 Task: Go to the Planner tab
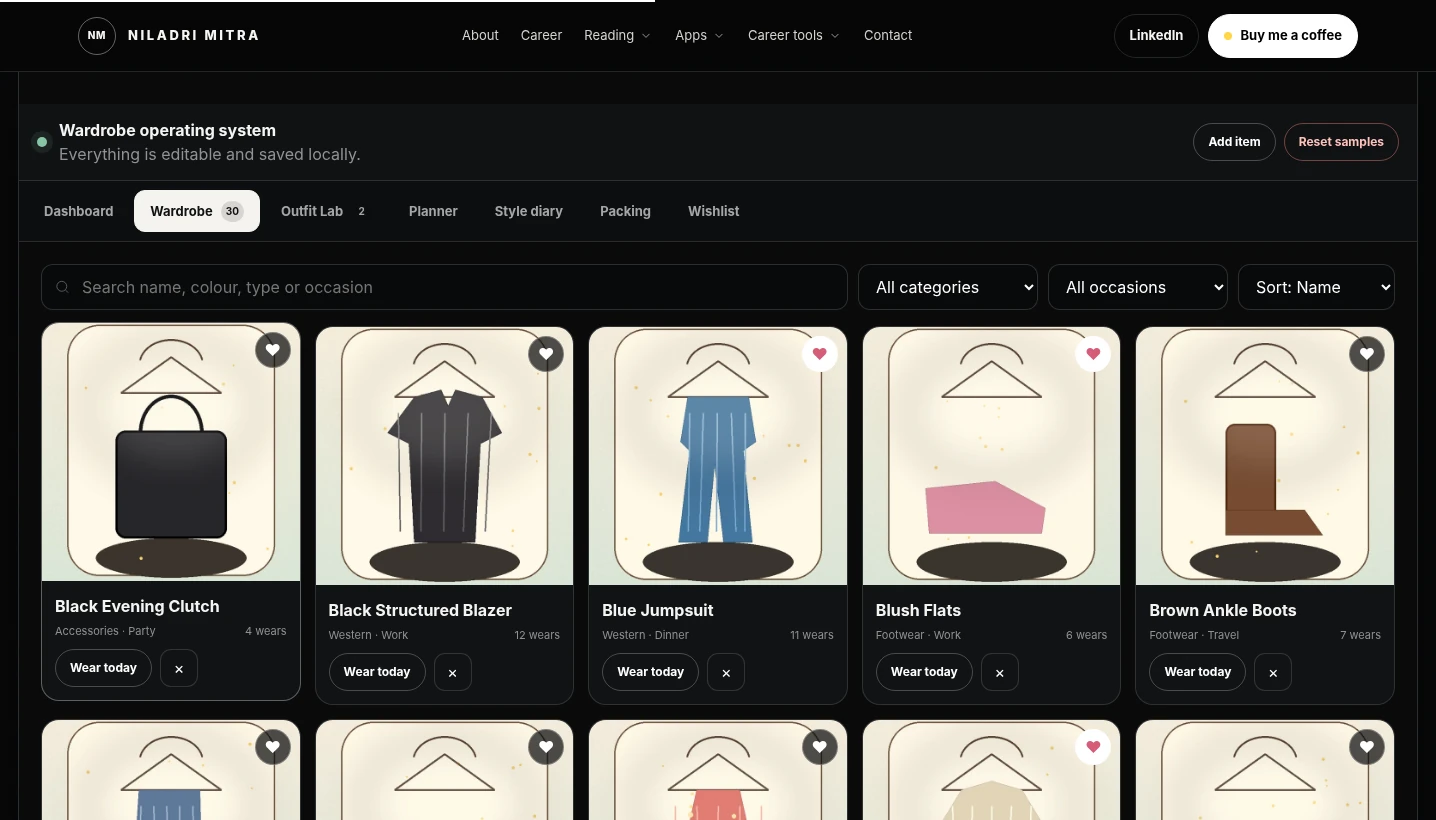point(433,211)
